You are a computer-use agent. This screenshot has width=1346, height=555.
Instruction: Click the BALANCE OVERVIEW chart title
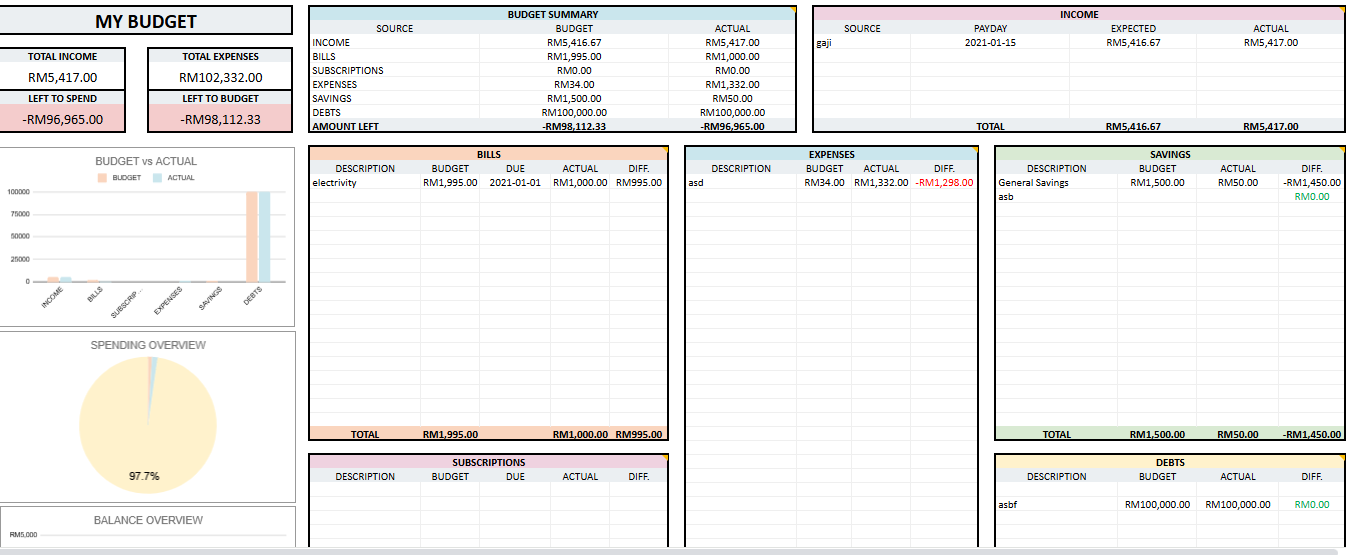[x=148, y=520]
